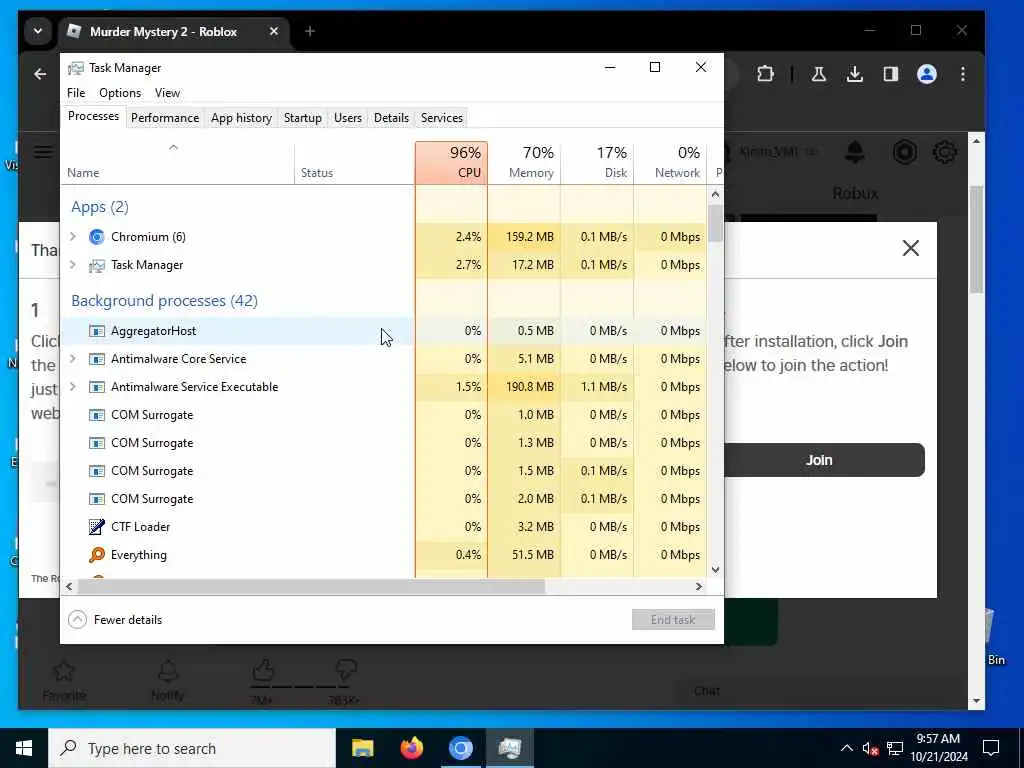Screen dimensions: 1024x768
Task: Click the End task button
Action: pyautogui.click(x=673, y=620)
